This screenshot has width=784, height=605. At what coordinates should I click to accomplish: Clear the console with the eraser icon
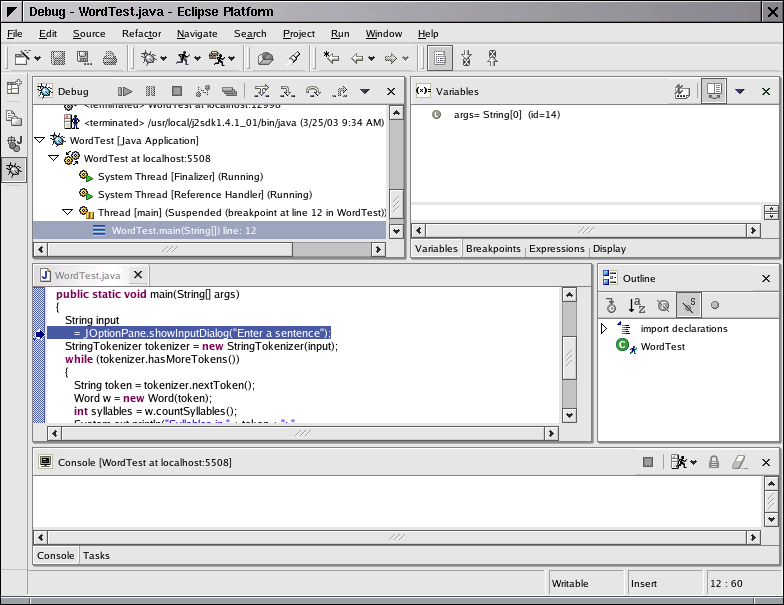pos(740,462)
